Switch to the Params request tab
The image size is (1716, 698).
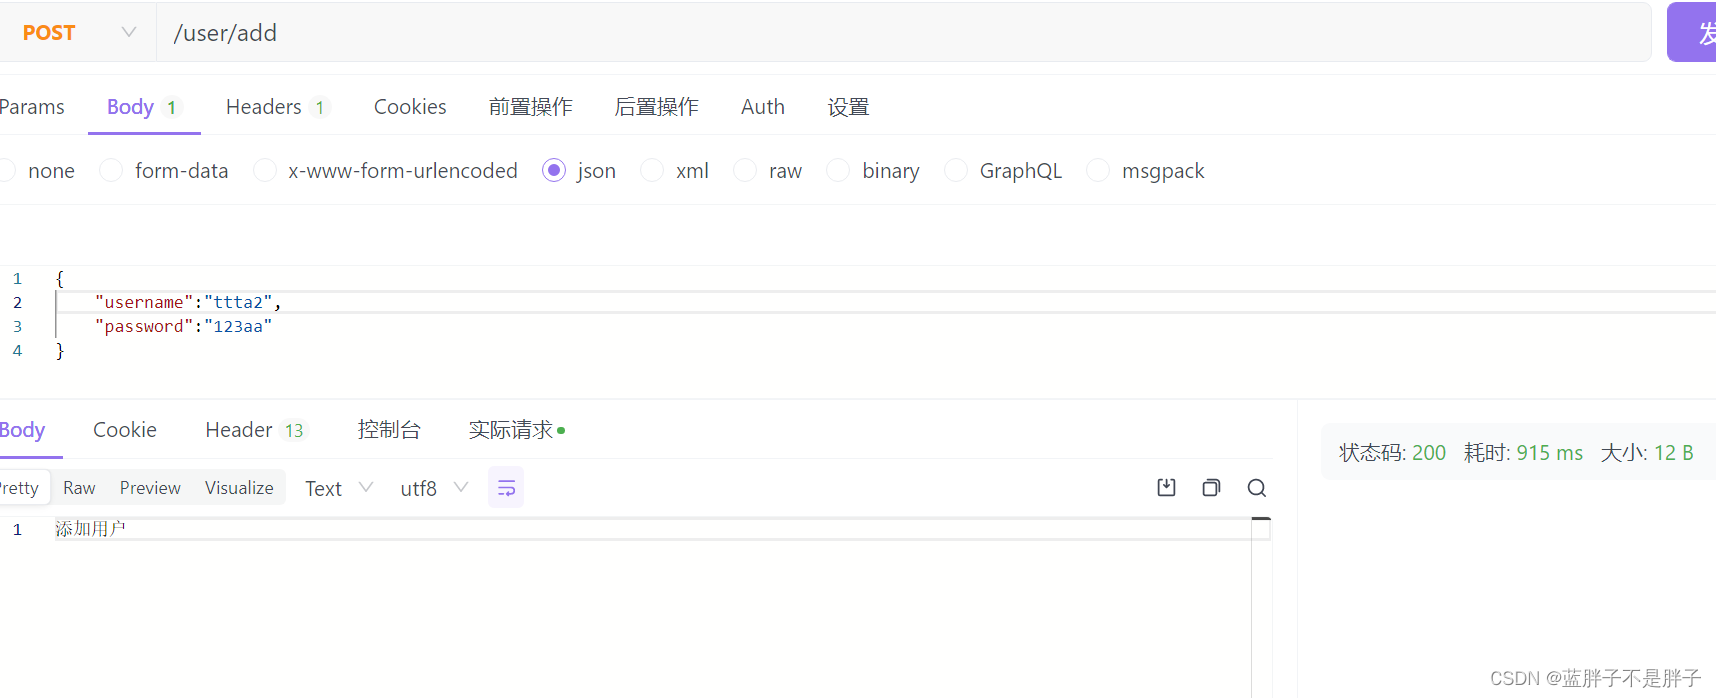click(32, 107)
